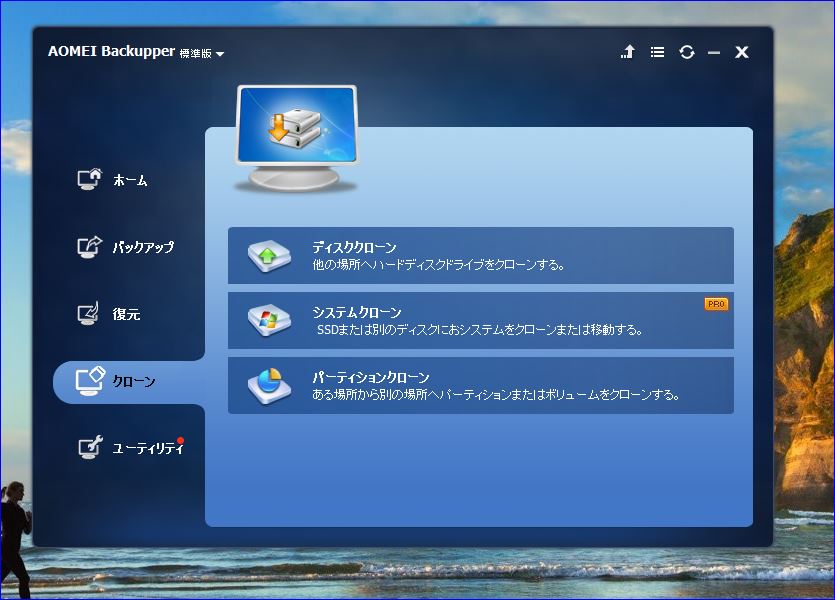Click the monitor with disks clone illustration
This screenshot has width=835, height=600.
[x=296, y=138]
